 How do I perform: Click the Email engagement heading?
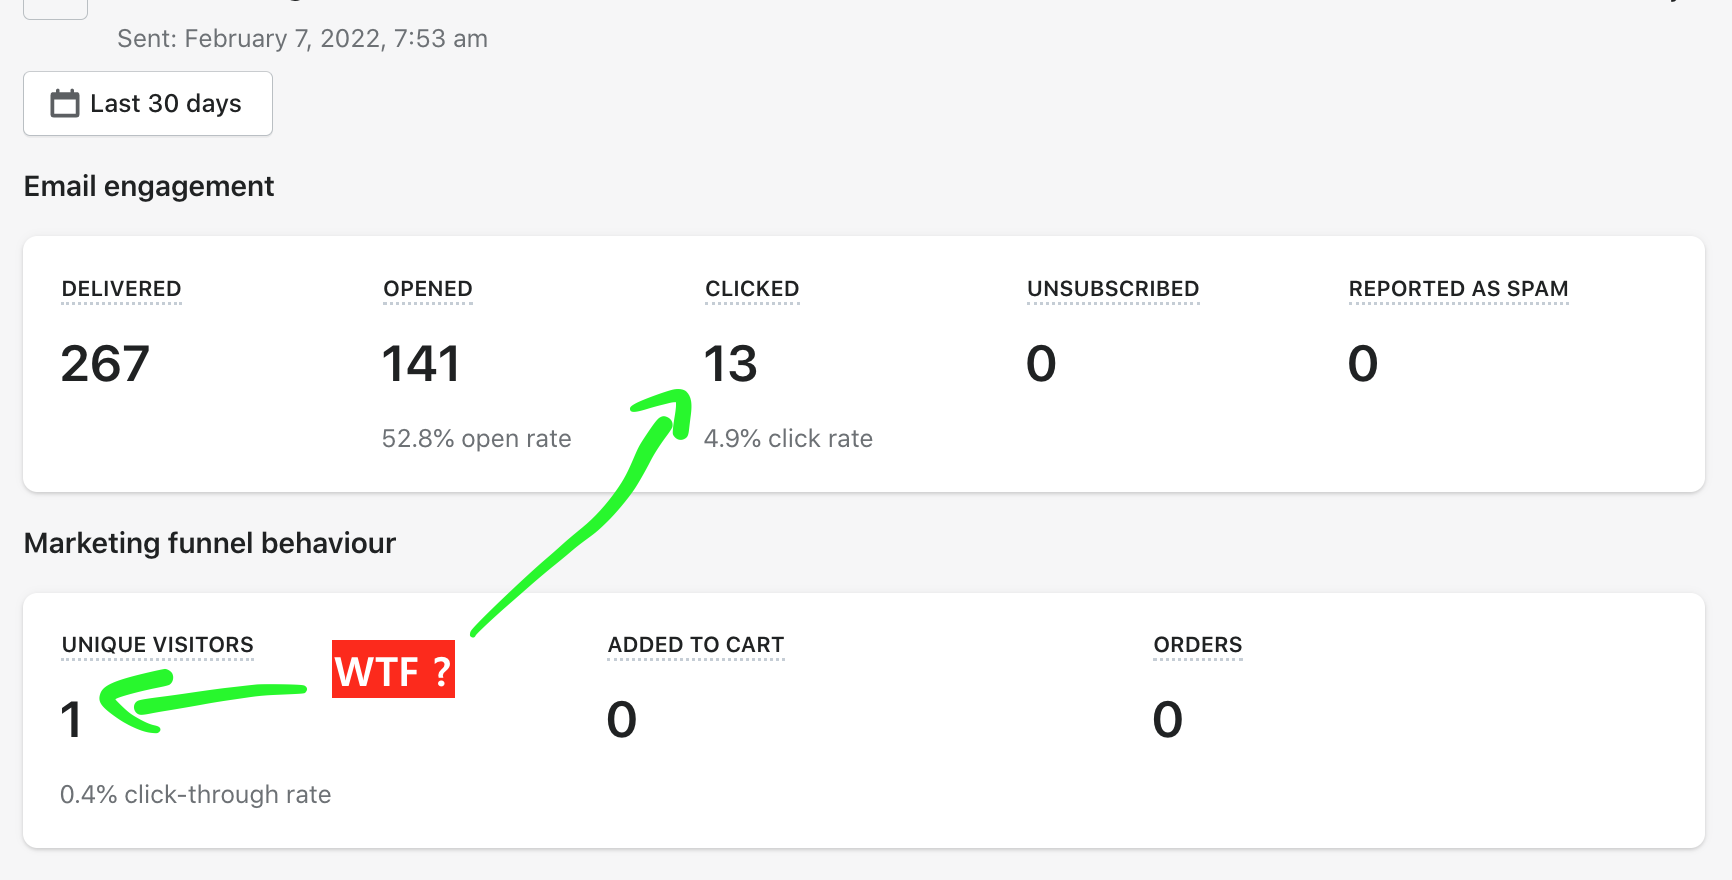(x=149, y=187)
